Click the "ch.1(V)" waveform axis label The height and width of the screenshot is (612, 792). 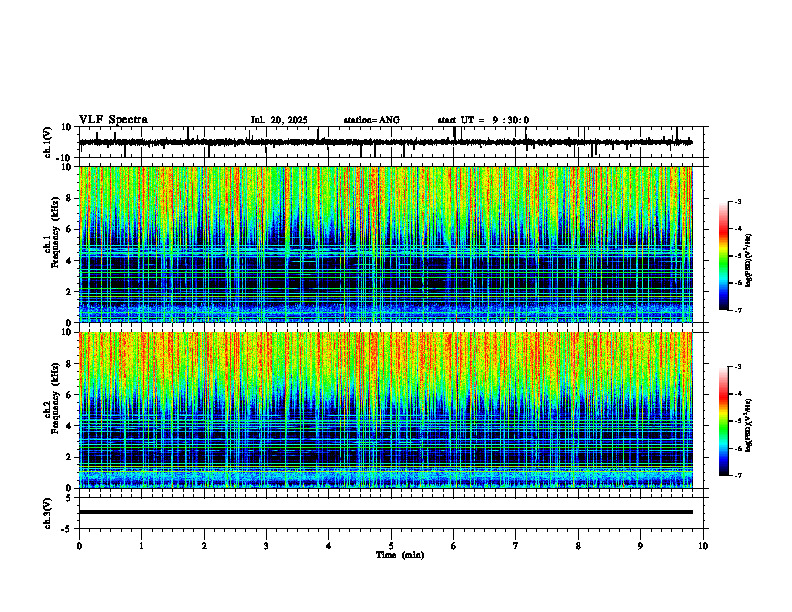(x=48, y=142)
